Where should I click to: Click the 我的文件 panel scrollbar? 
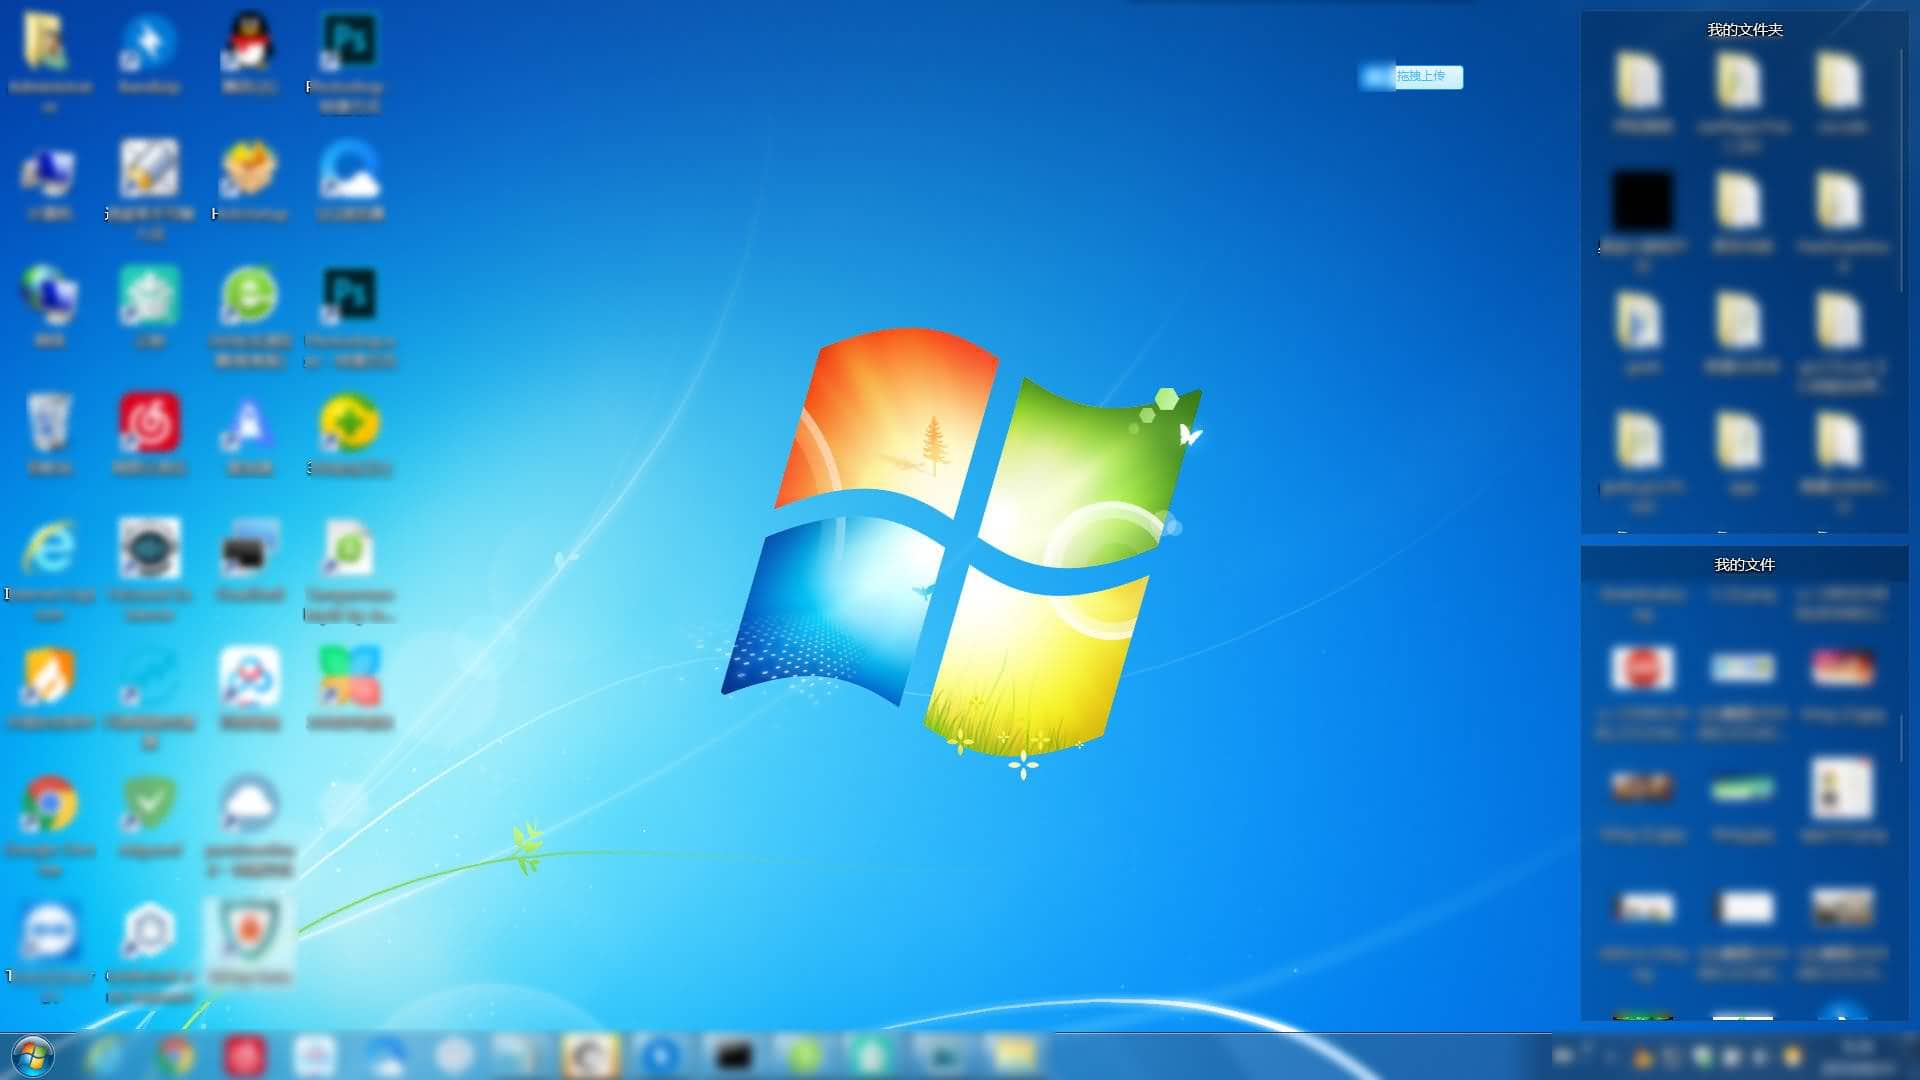[x=1902, y=738]
